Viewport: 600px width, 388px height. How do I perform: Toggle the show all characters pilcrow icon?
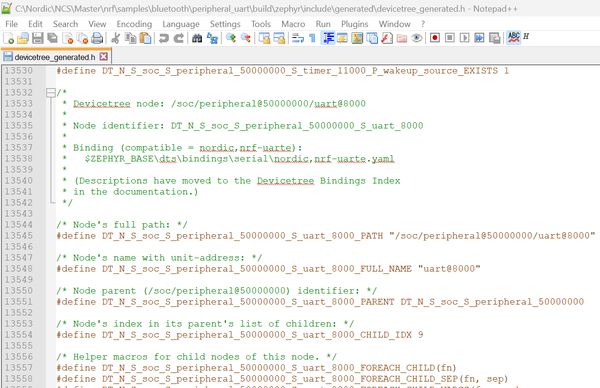click(313, 38)
